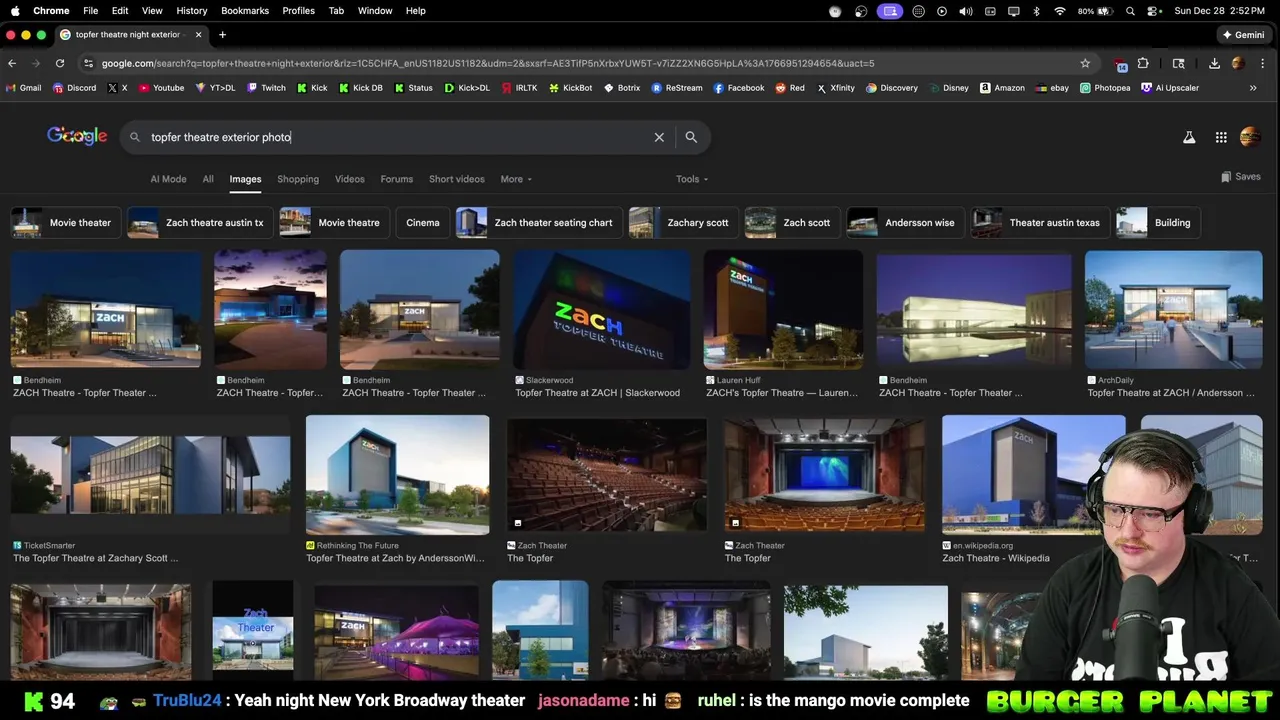Open Search Labs flask icon

1189,137
